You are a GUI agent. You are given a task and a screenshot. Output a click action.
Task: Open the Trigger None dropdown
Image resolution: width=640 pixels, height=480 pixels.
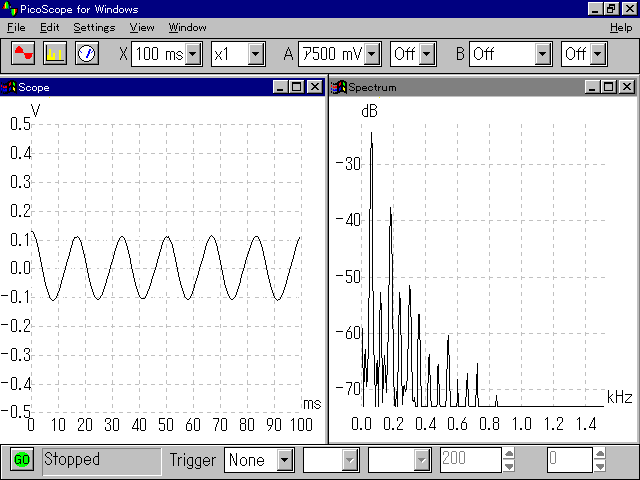pyautogui.click(x=285, y=460)
